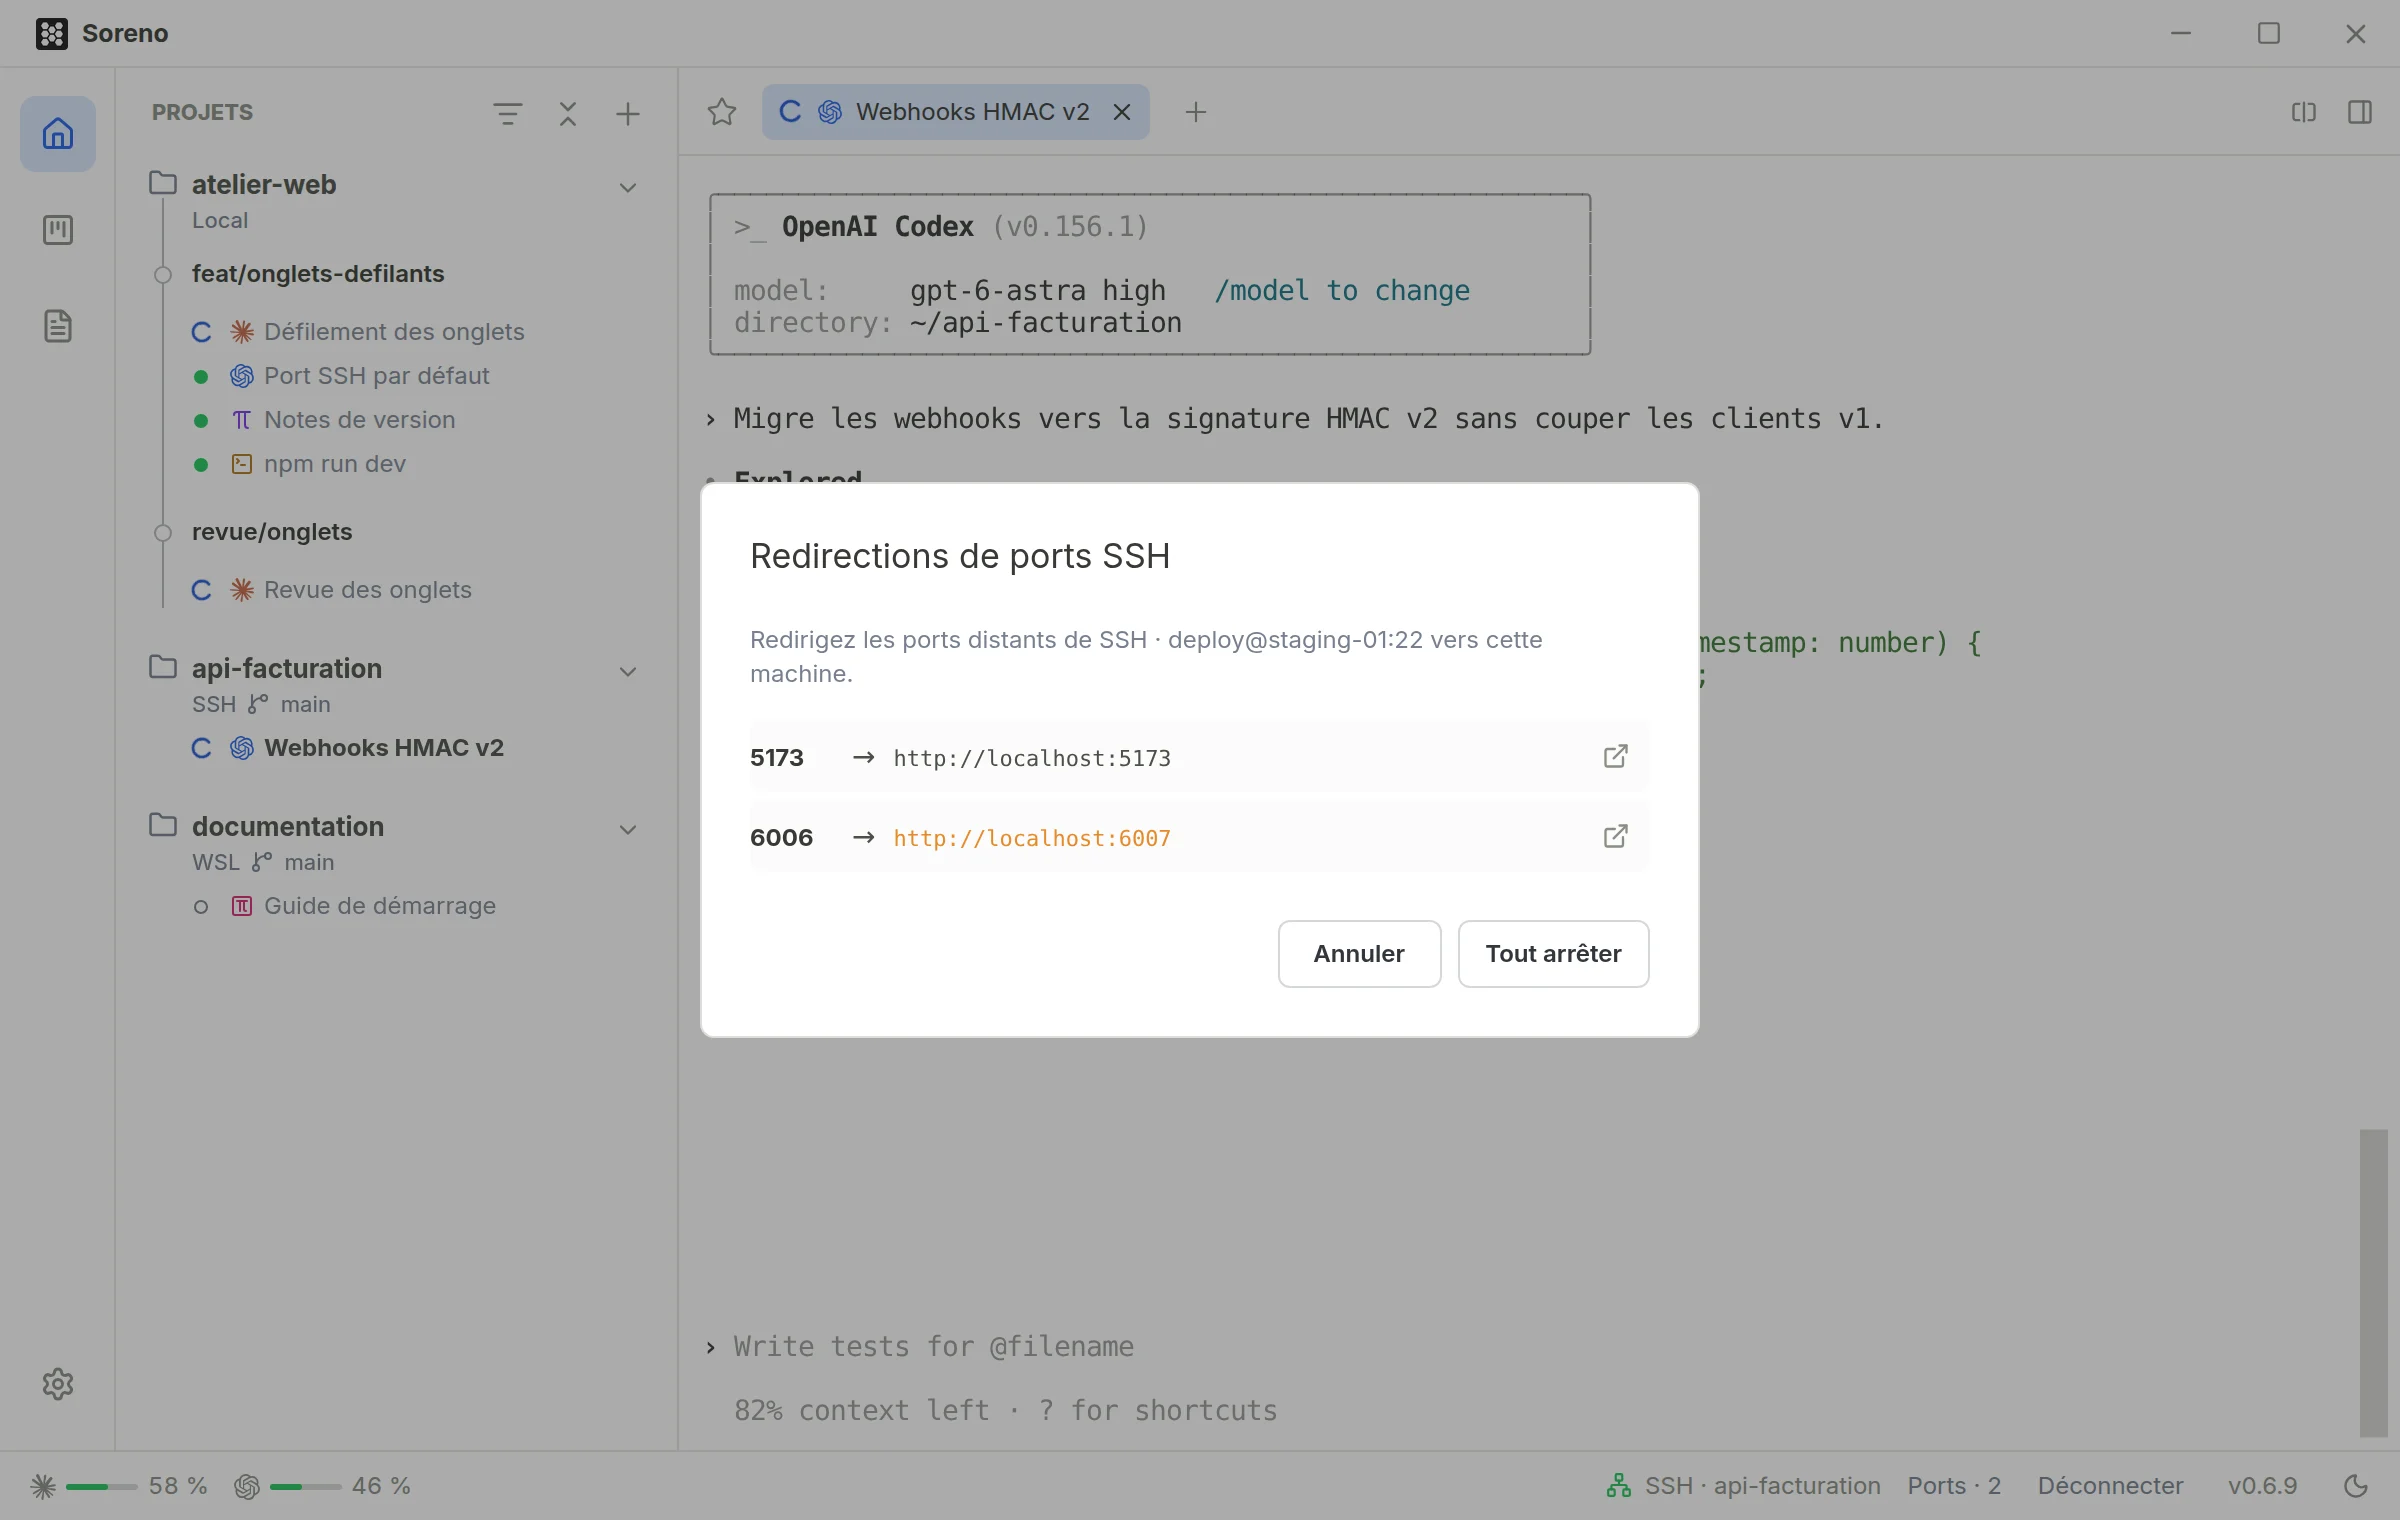Open Revue des onglets session
The width and height of the screenshot is (2400, 1520).
(368, 590)
